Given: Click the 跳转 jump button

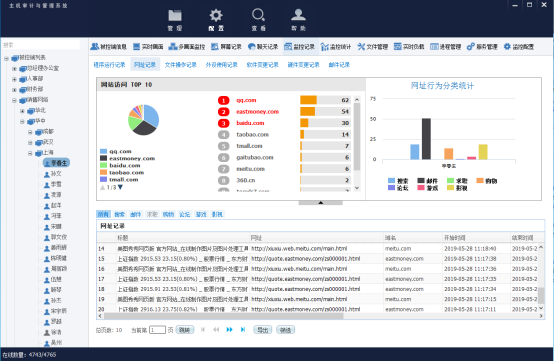Looking at the screenshot, I should pos(184,330).
